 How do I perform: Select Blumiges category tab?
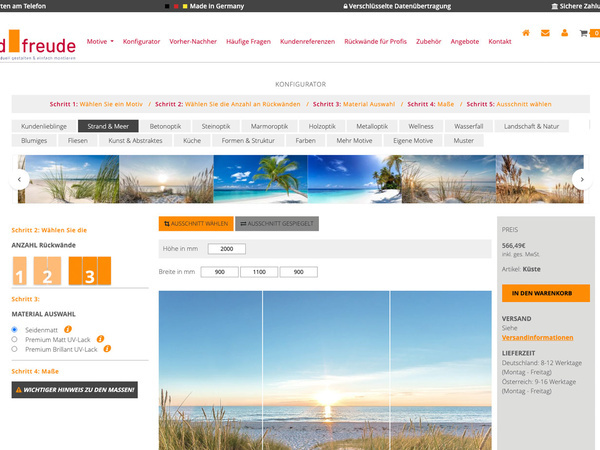click(34, 140)
